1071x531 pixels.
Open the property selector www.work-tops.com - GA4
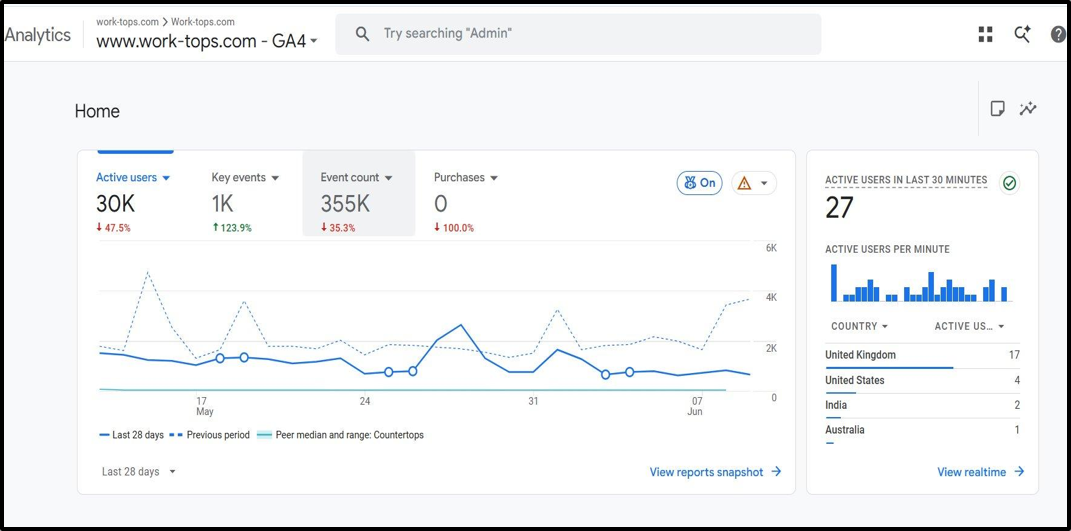(207, 41)
